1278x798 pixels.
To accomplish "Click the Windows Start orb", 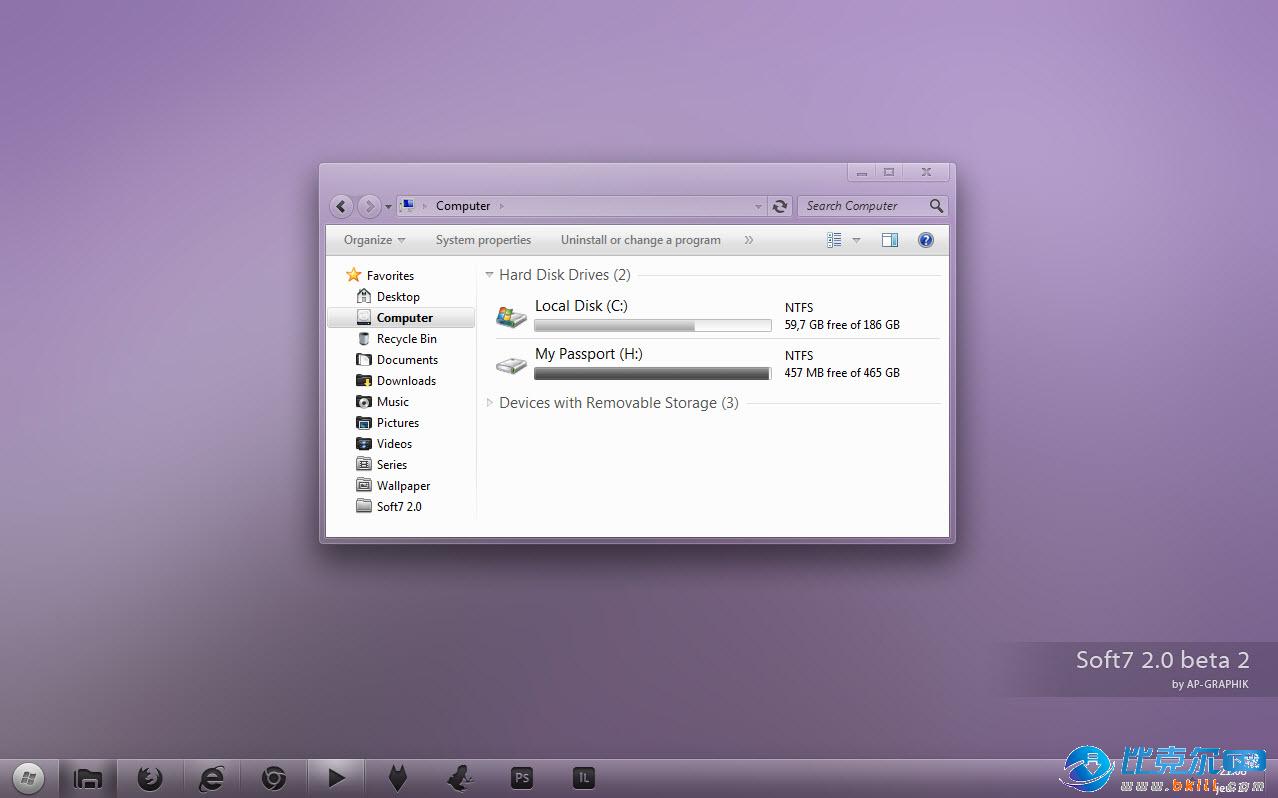I will pyautogui.click(x=28, y=777).
